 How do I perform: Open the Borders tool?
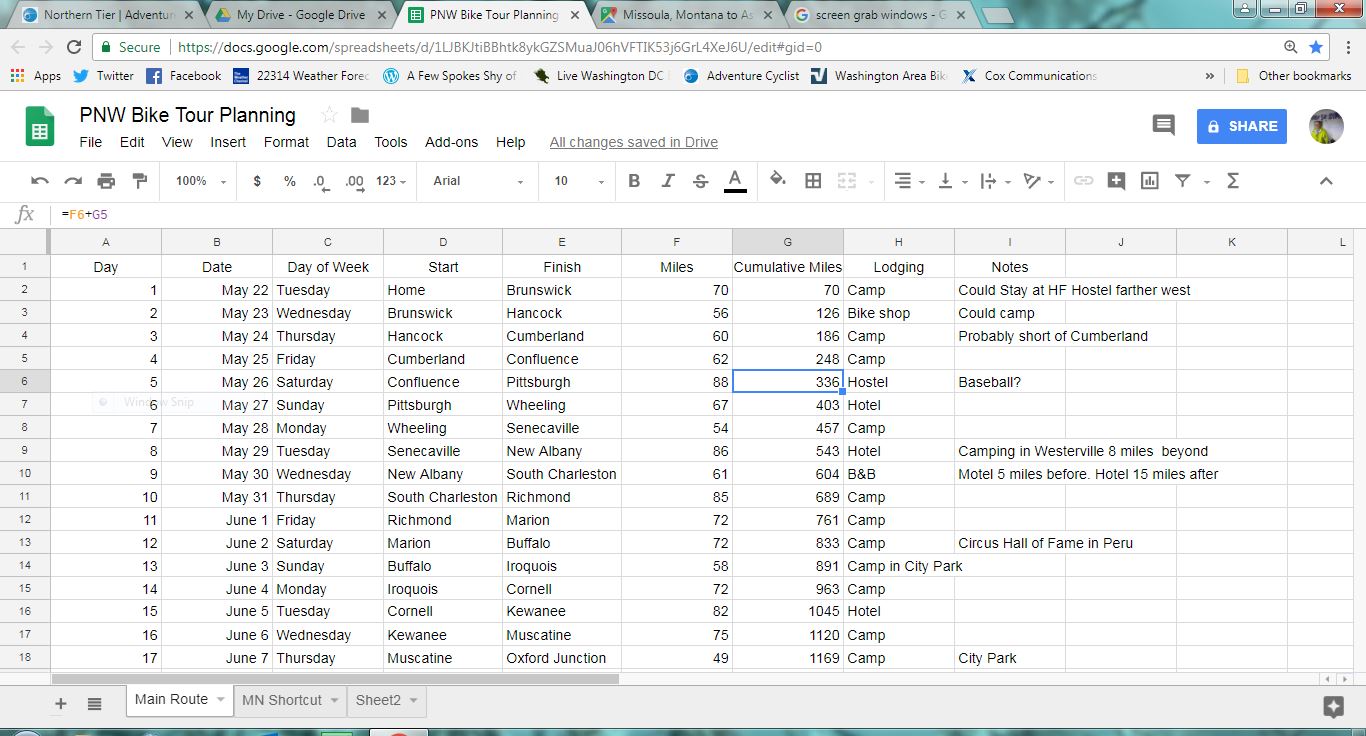[x=813, y=181]
